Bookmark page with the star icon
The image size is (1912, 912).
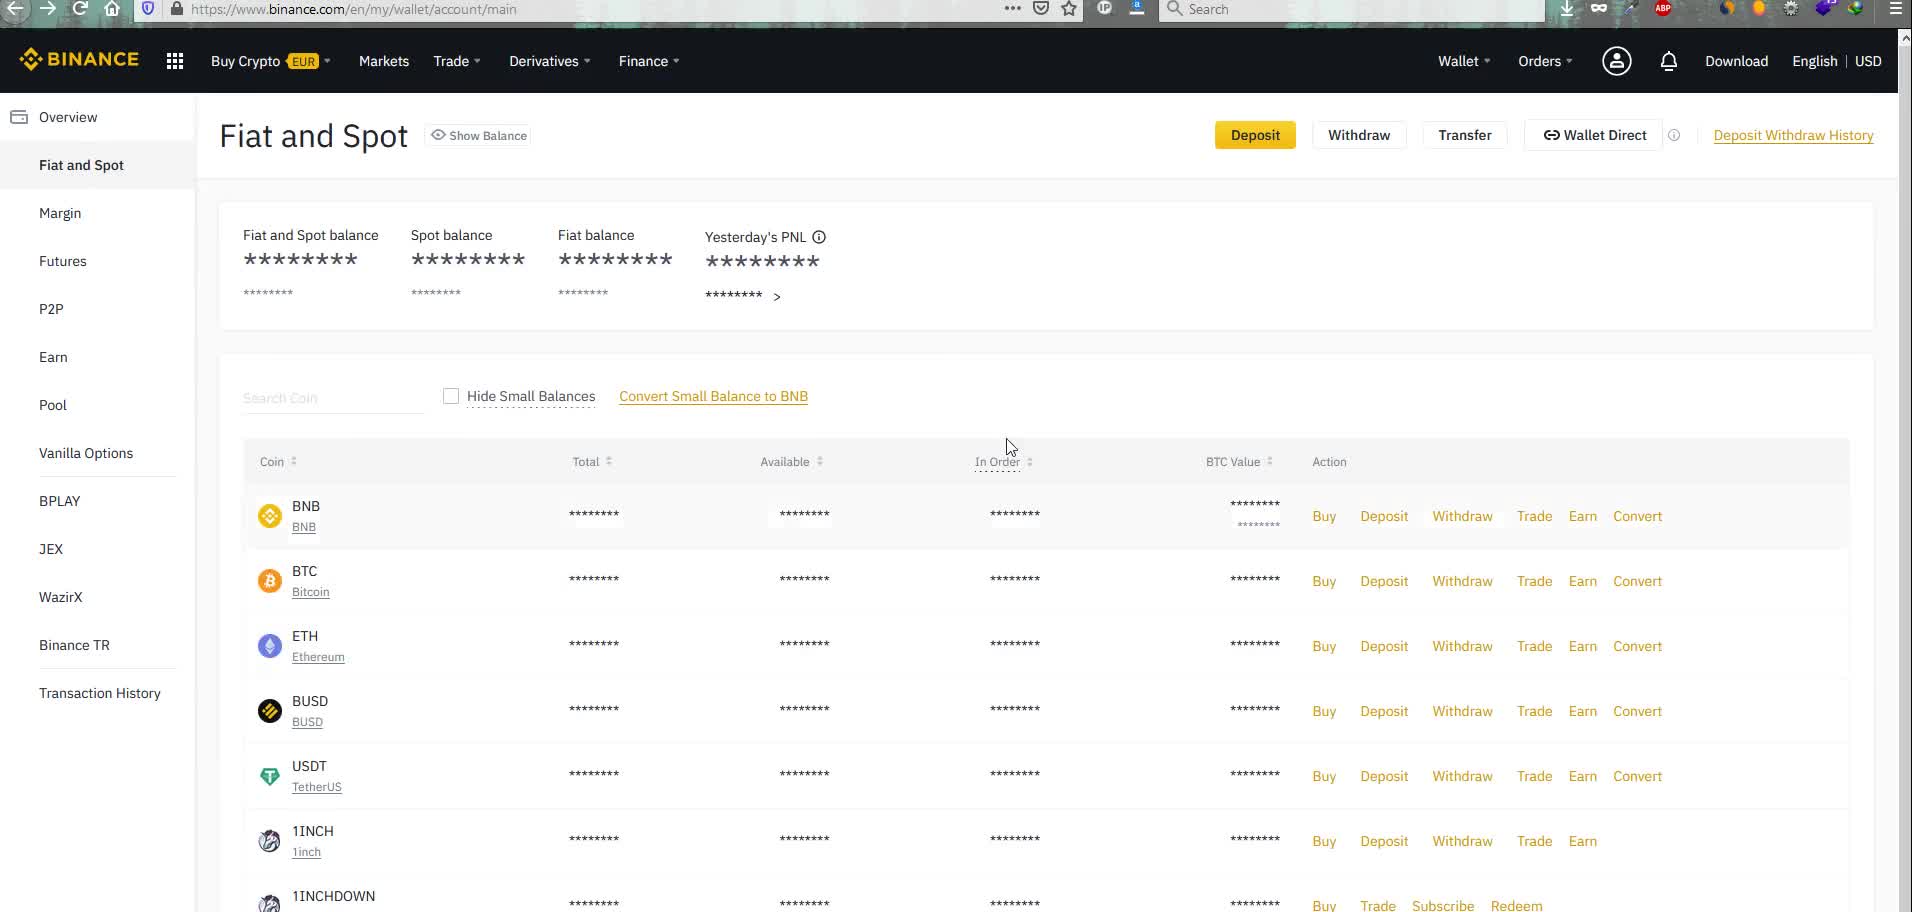[1069, 9]
